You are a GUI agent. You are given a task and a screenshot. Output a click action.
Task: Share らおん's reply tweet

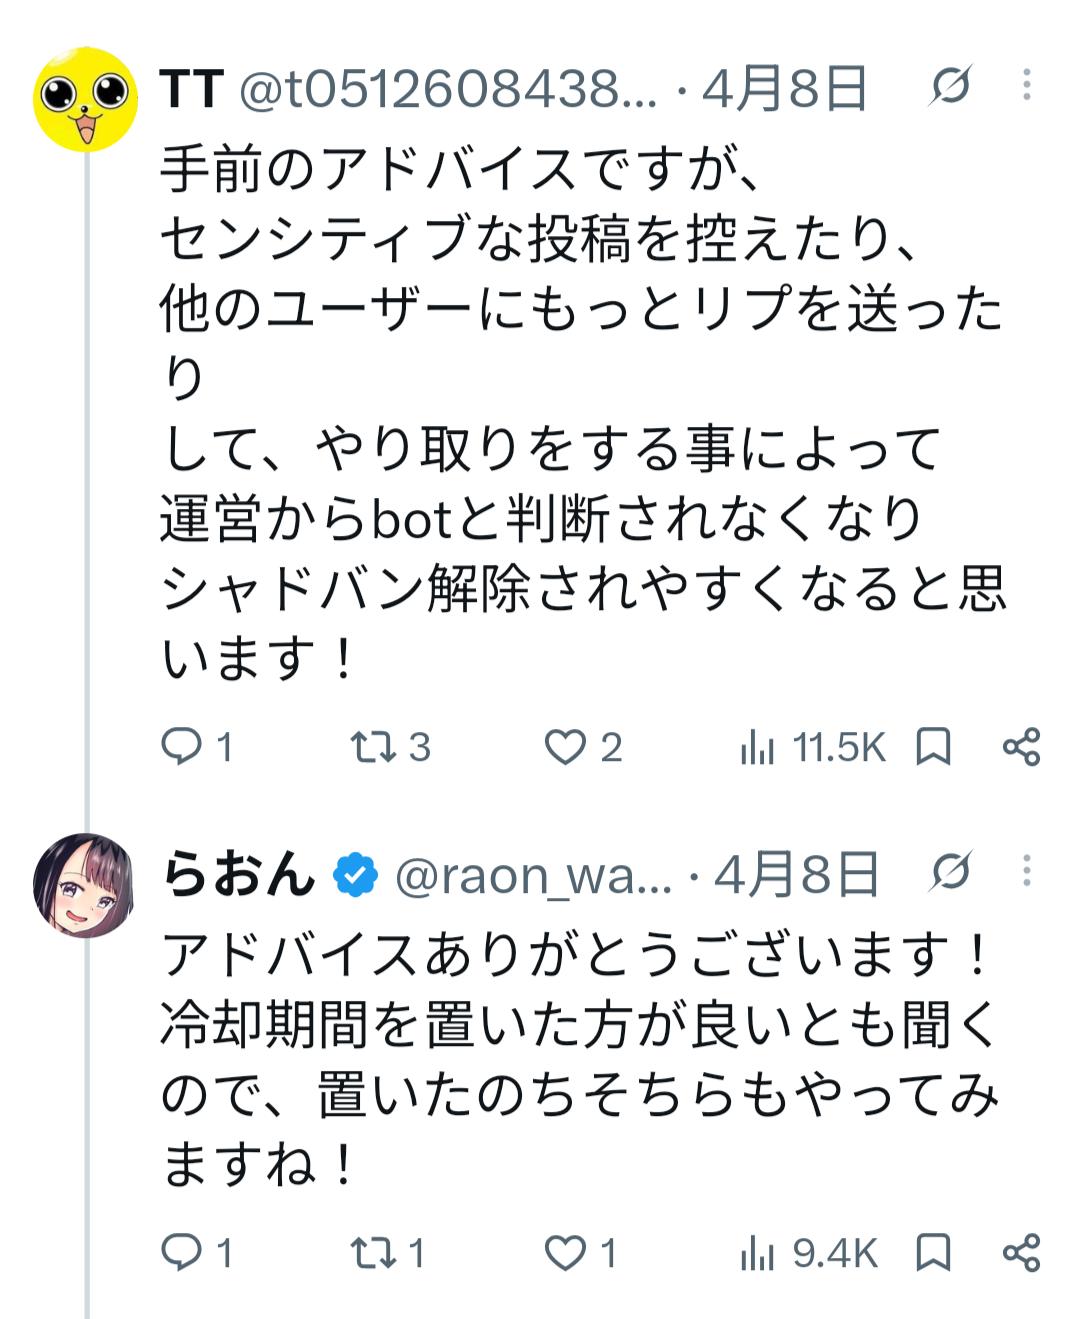[1022, 1252]
